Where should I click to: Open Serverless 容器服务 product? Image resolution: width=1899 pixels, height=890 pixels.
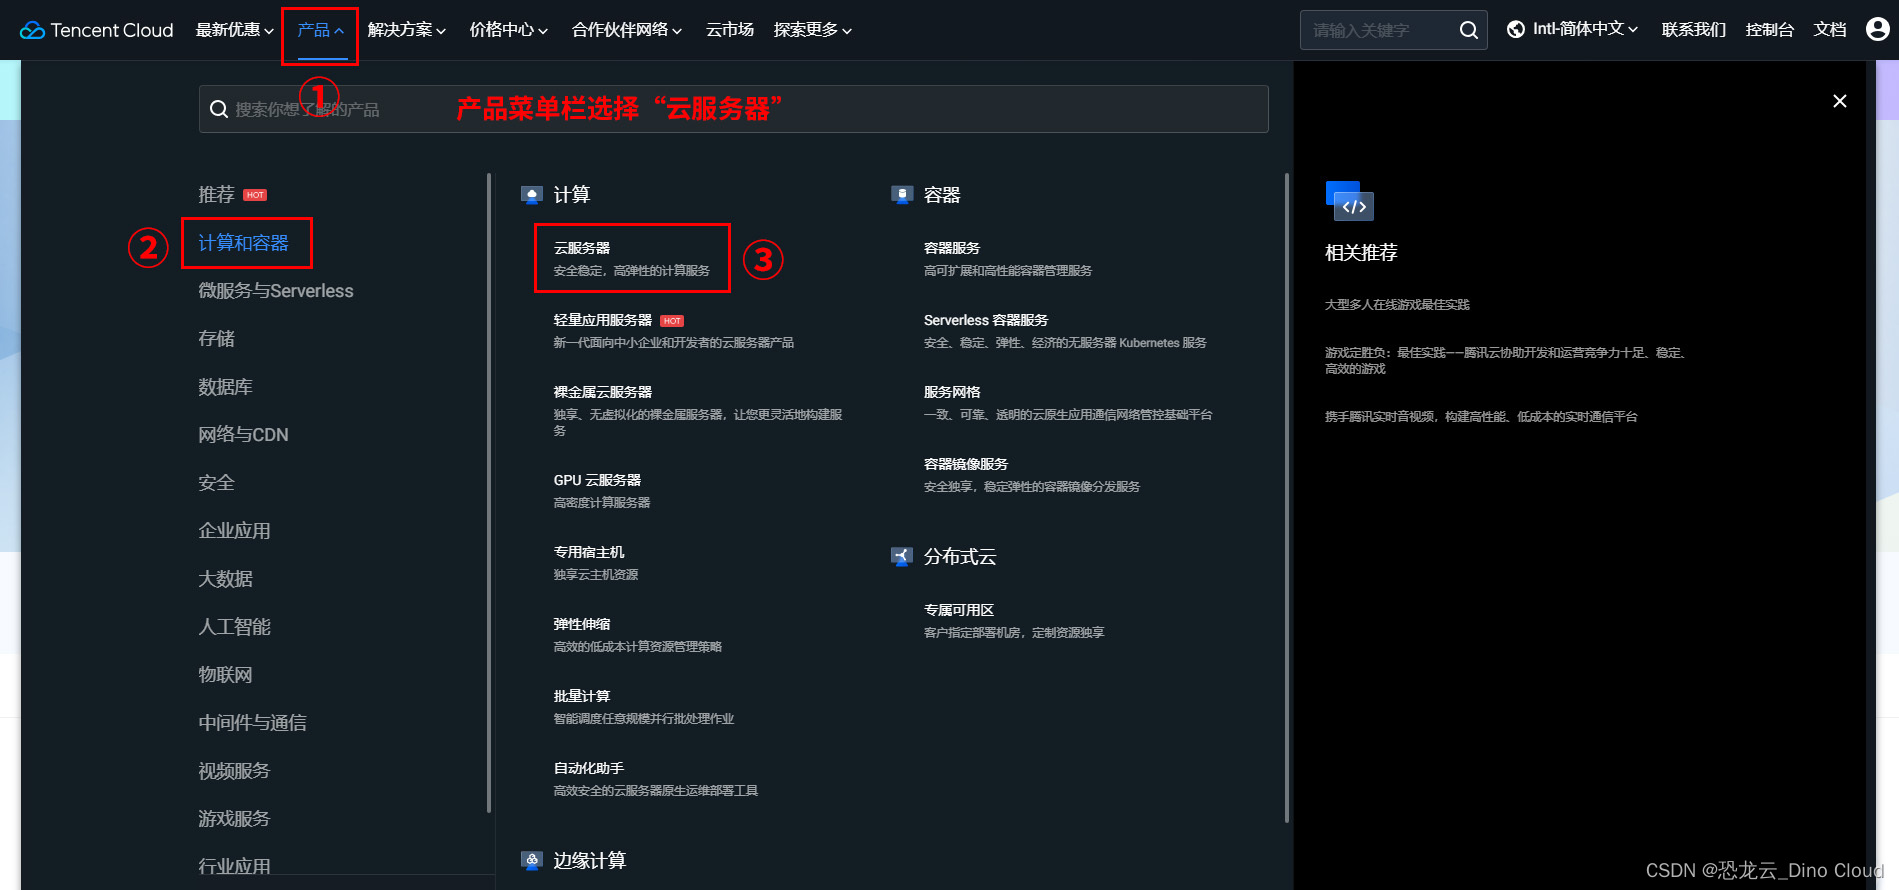(986, 320)
